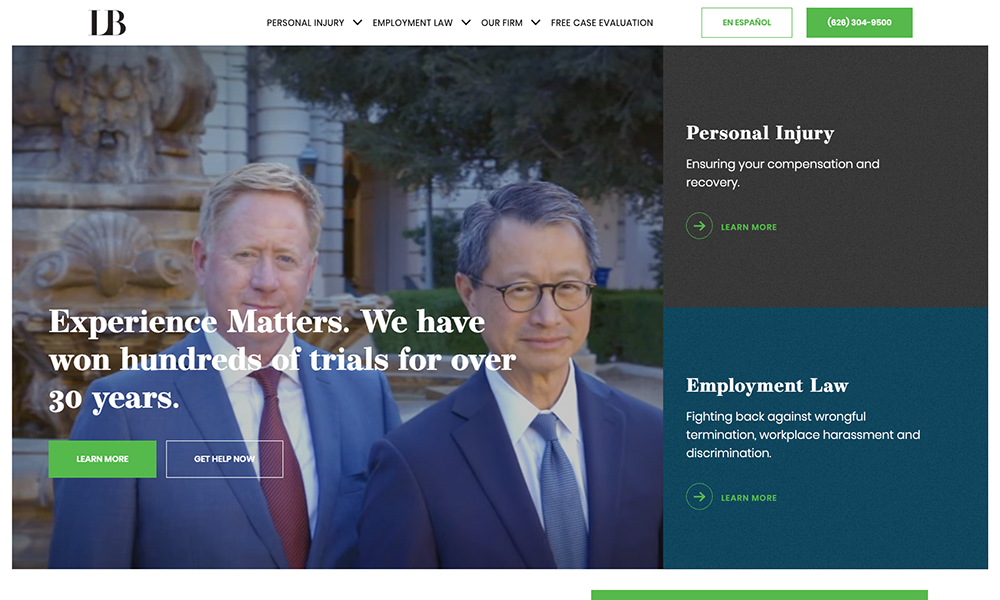
Task: Select the Personal Injury card heading
Action: pyautogui.click(x=760, y=133)
